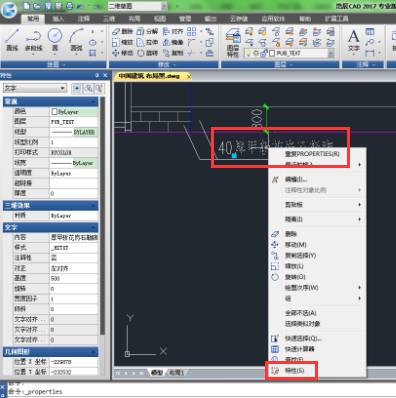This screenshot has height=398, width=396.
Task: Click the Move (移动) tool in ribbon
Action: pos(122,53)
